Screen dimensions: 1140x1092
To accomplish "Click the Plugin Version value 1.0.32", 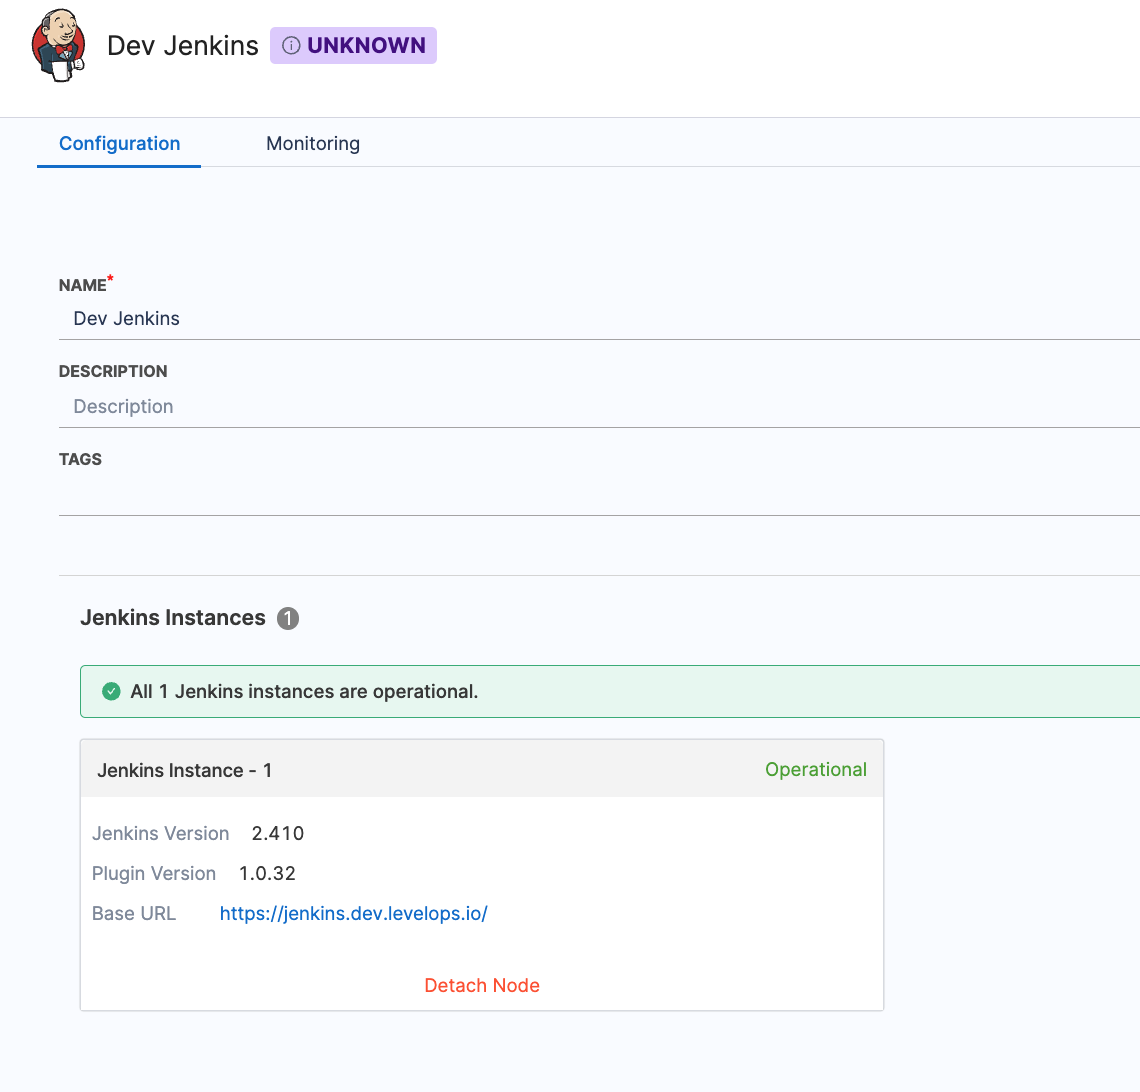I will (267, 874).
